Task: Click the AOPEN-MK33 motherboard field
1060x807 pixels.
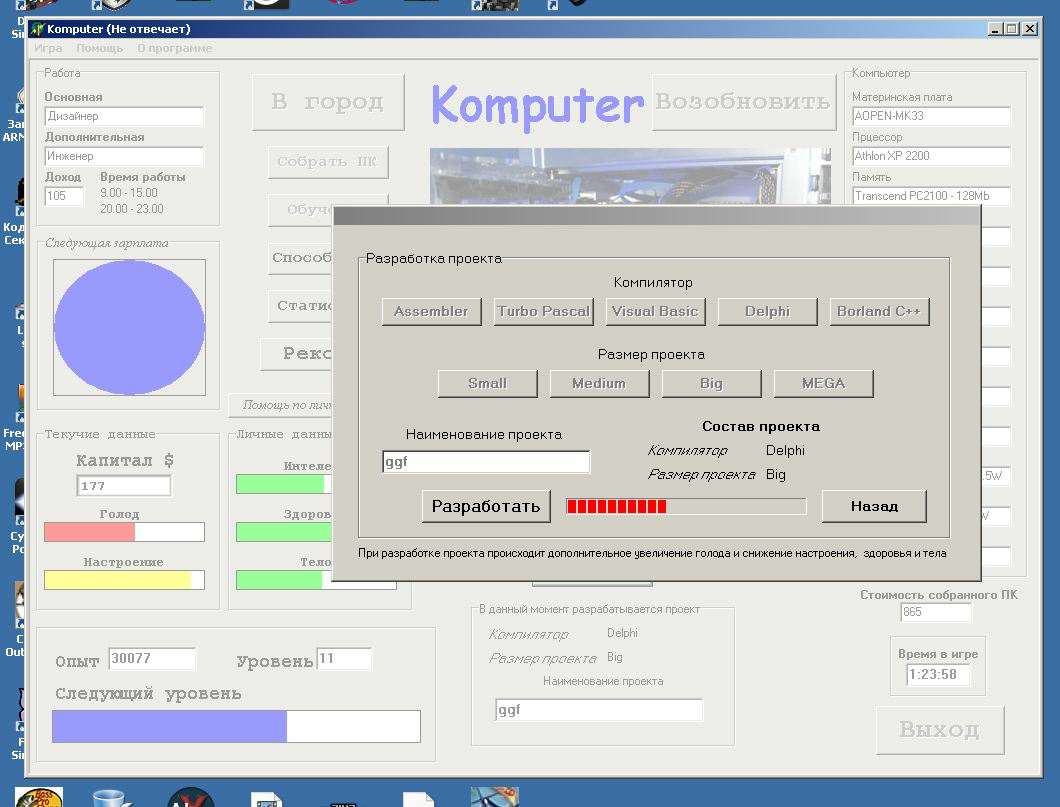Action: 931,116
